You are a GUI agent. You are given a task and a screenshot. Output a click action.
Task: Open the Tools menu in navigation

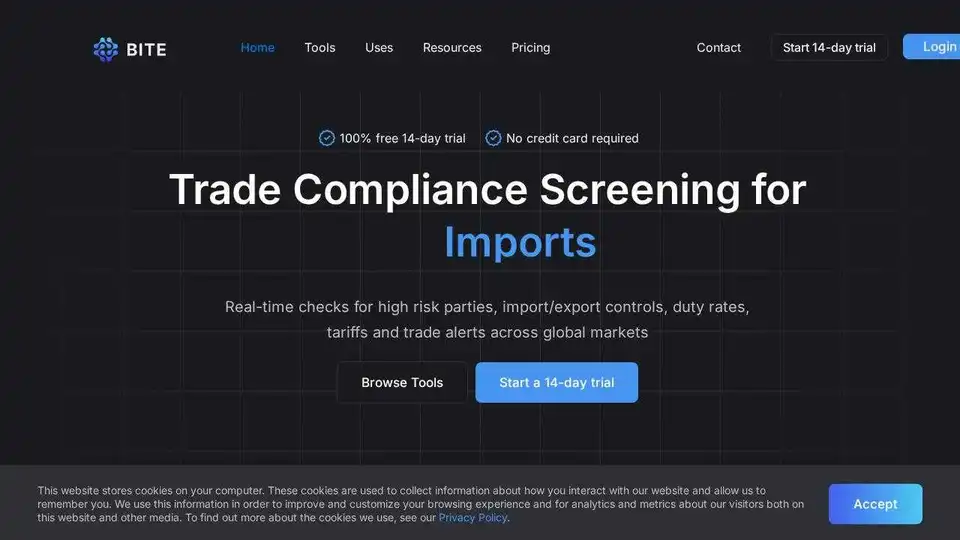320,47
